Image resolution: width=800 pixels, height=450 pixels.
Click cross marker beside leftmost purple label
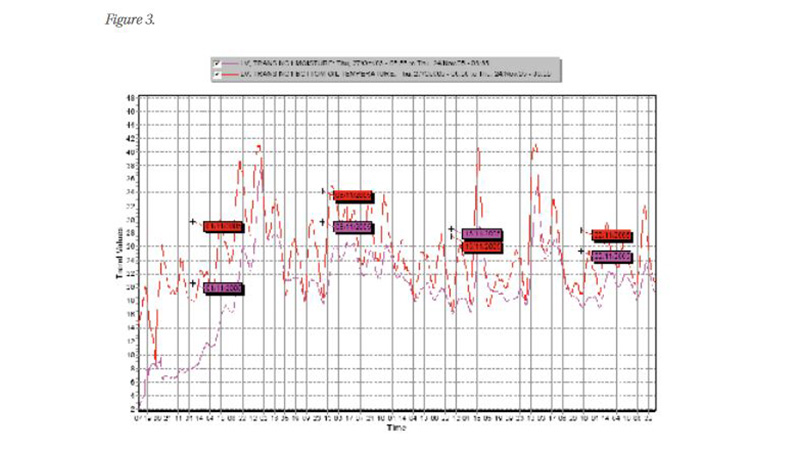pyautogui.click(x=193, y=283)
